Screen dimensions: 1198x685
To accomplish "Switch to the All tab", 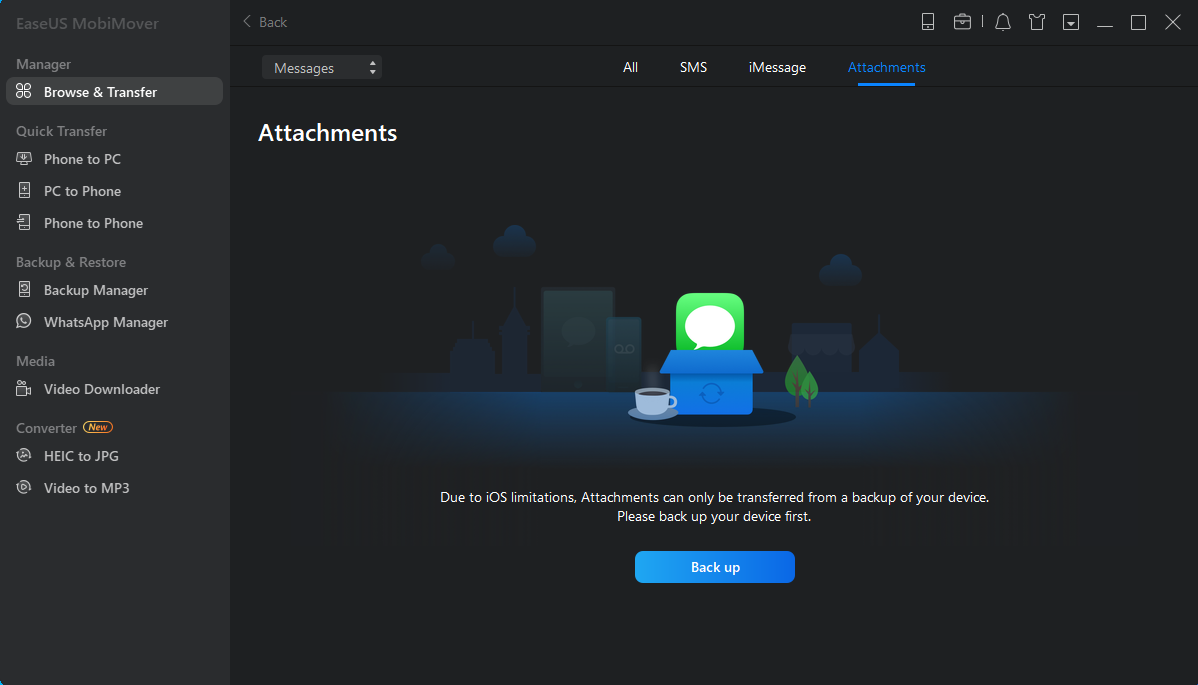I will (x=630, y=67).
